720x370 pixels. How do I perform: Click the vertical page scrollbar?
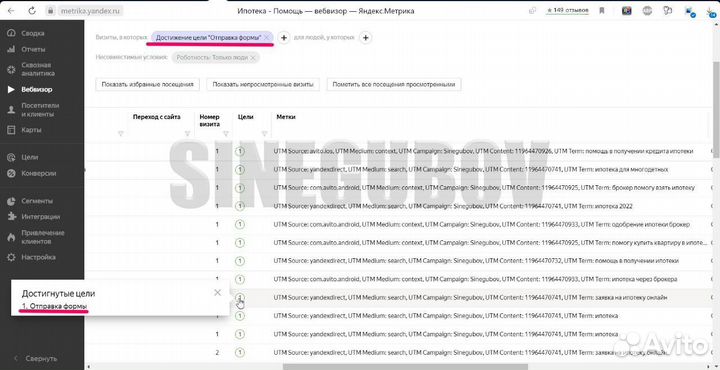coord(716,110)
